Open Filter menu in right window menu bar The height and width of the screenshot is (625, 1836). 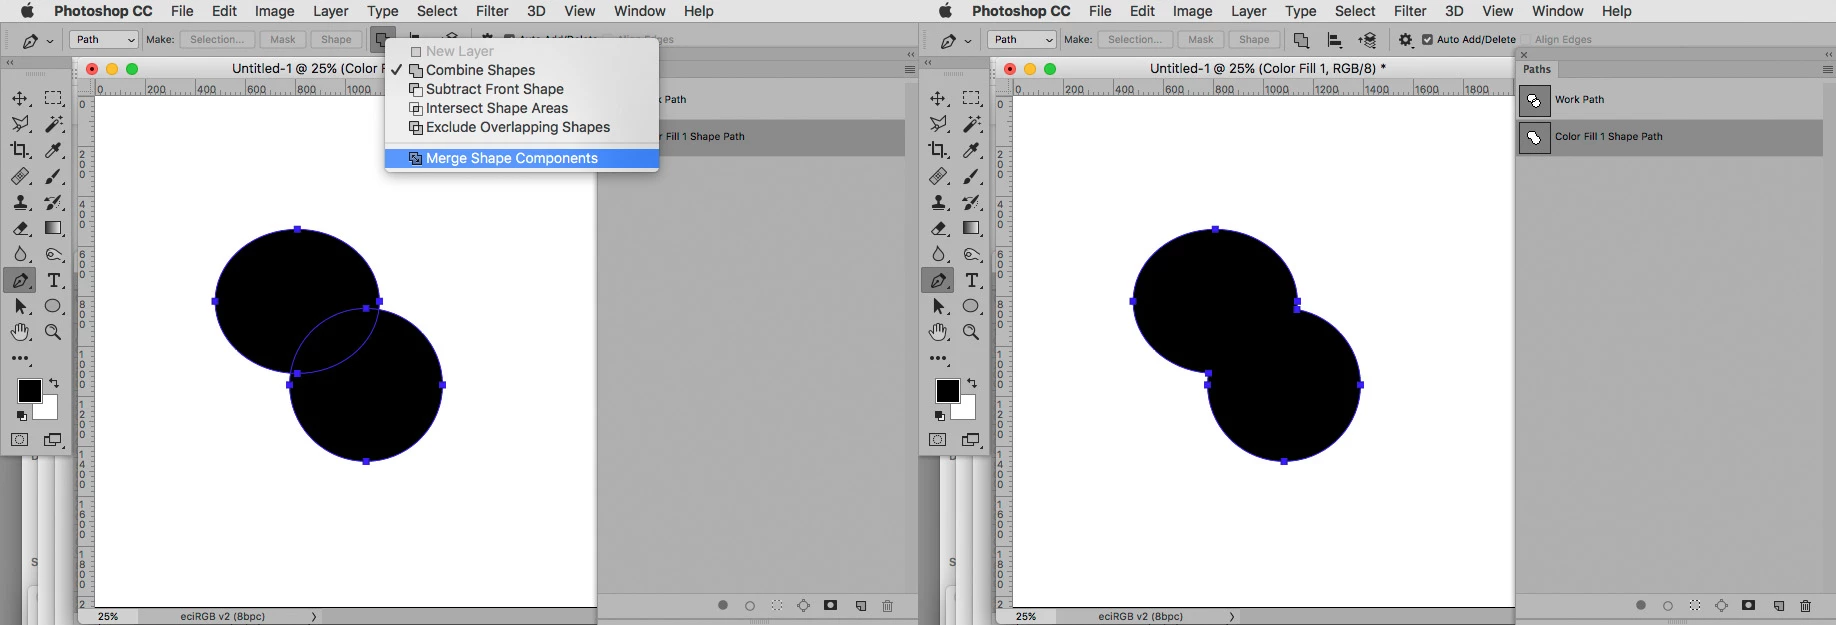pyautogui.click(x=1410, y=11)
